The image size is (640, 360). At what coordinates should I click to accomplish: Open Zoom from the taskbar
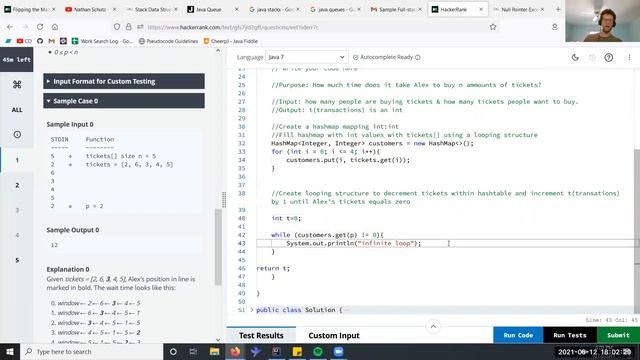(338, 351)
